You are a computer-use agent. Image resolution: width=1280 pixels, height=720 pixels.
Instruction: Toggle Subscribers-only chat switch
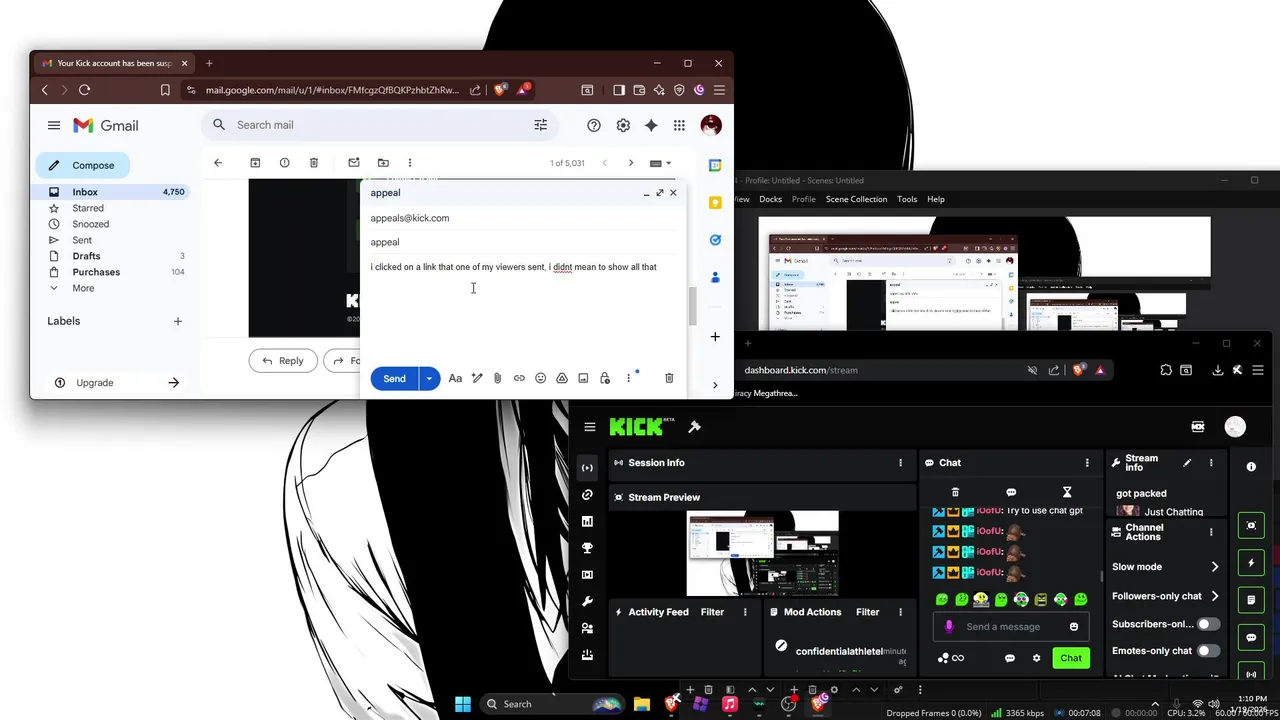click(x=1209, y=624)
